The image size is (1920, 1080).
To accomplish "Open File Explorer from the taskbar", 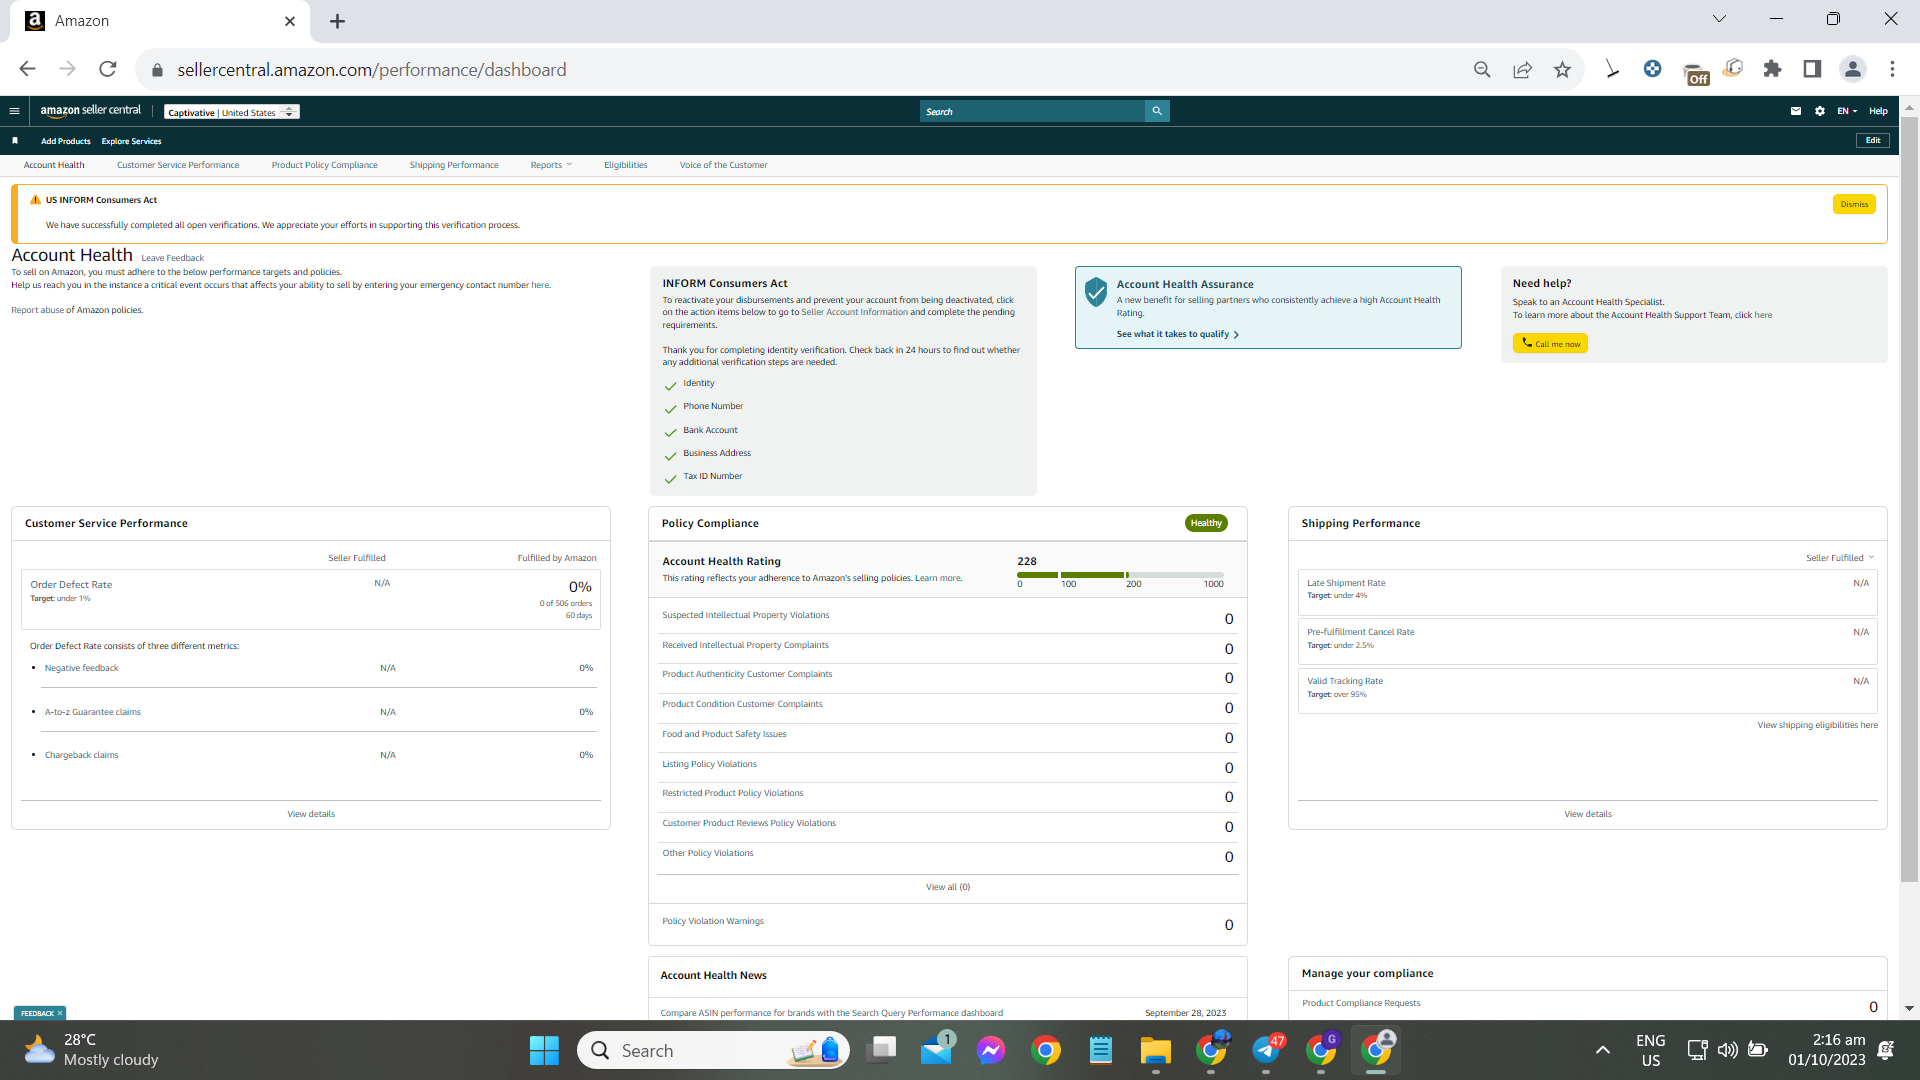I will [x=1155, y=1050].
